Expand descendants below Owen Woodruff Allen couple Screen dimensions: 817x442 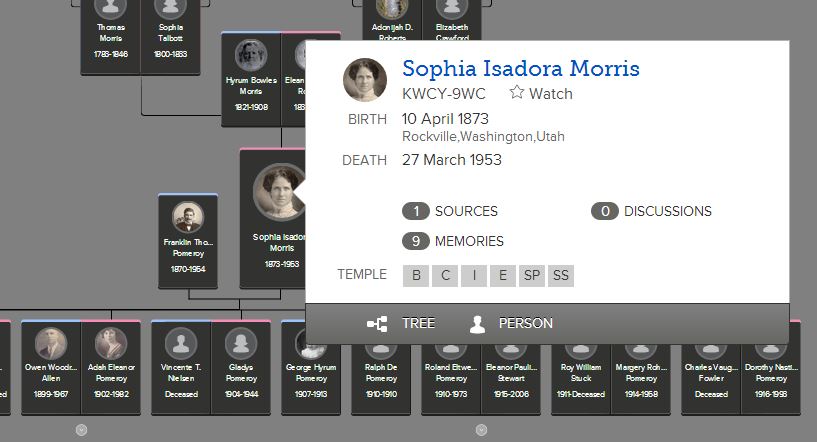tap(82, 430)
